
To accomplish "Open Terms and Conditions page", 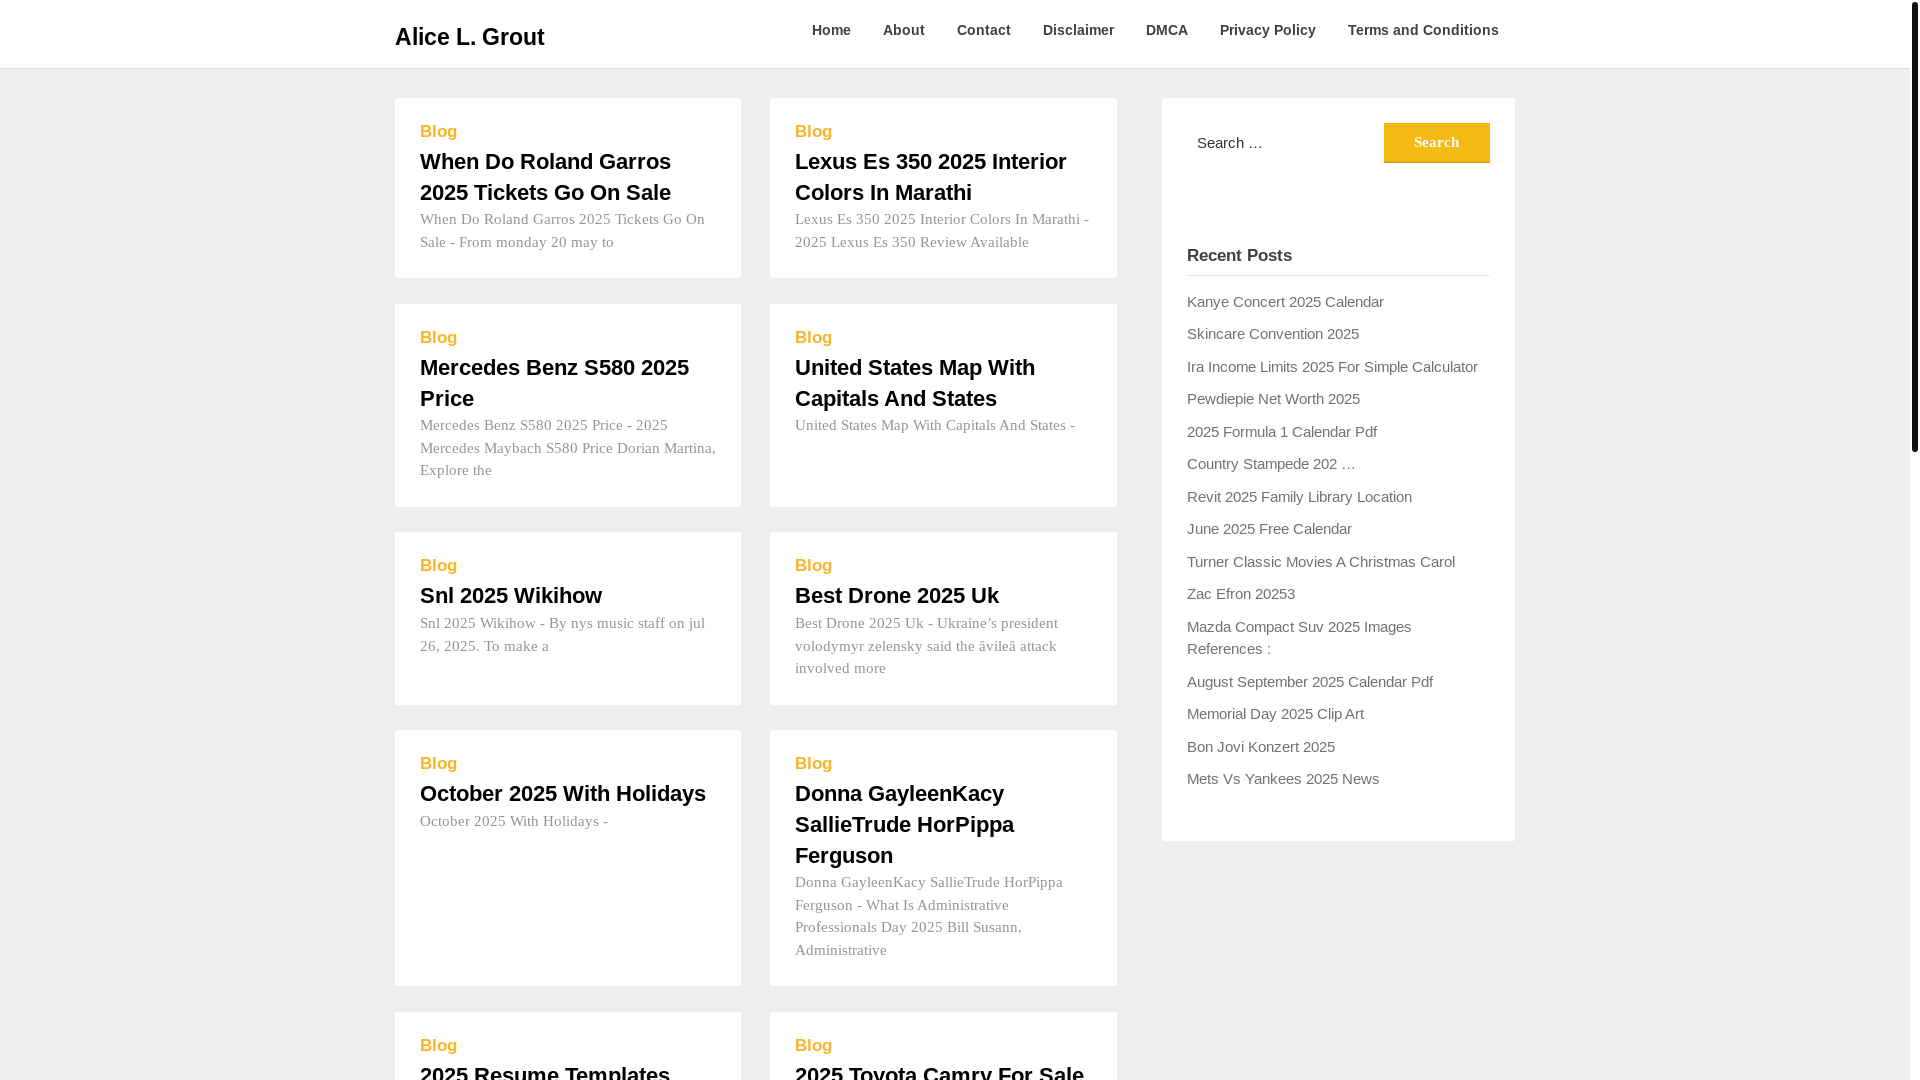I will point(1422,30).
